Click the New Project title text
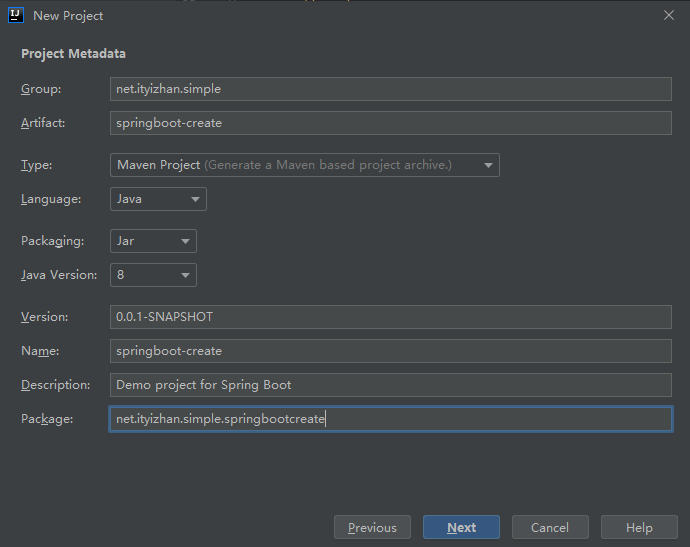The image size is (690, 547). 68,16
